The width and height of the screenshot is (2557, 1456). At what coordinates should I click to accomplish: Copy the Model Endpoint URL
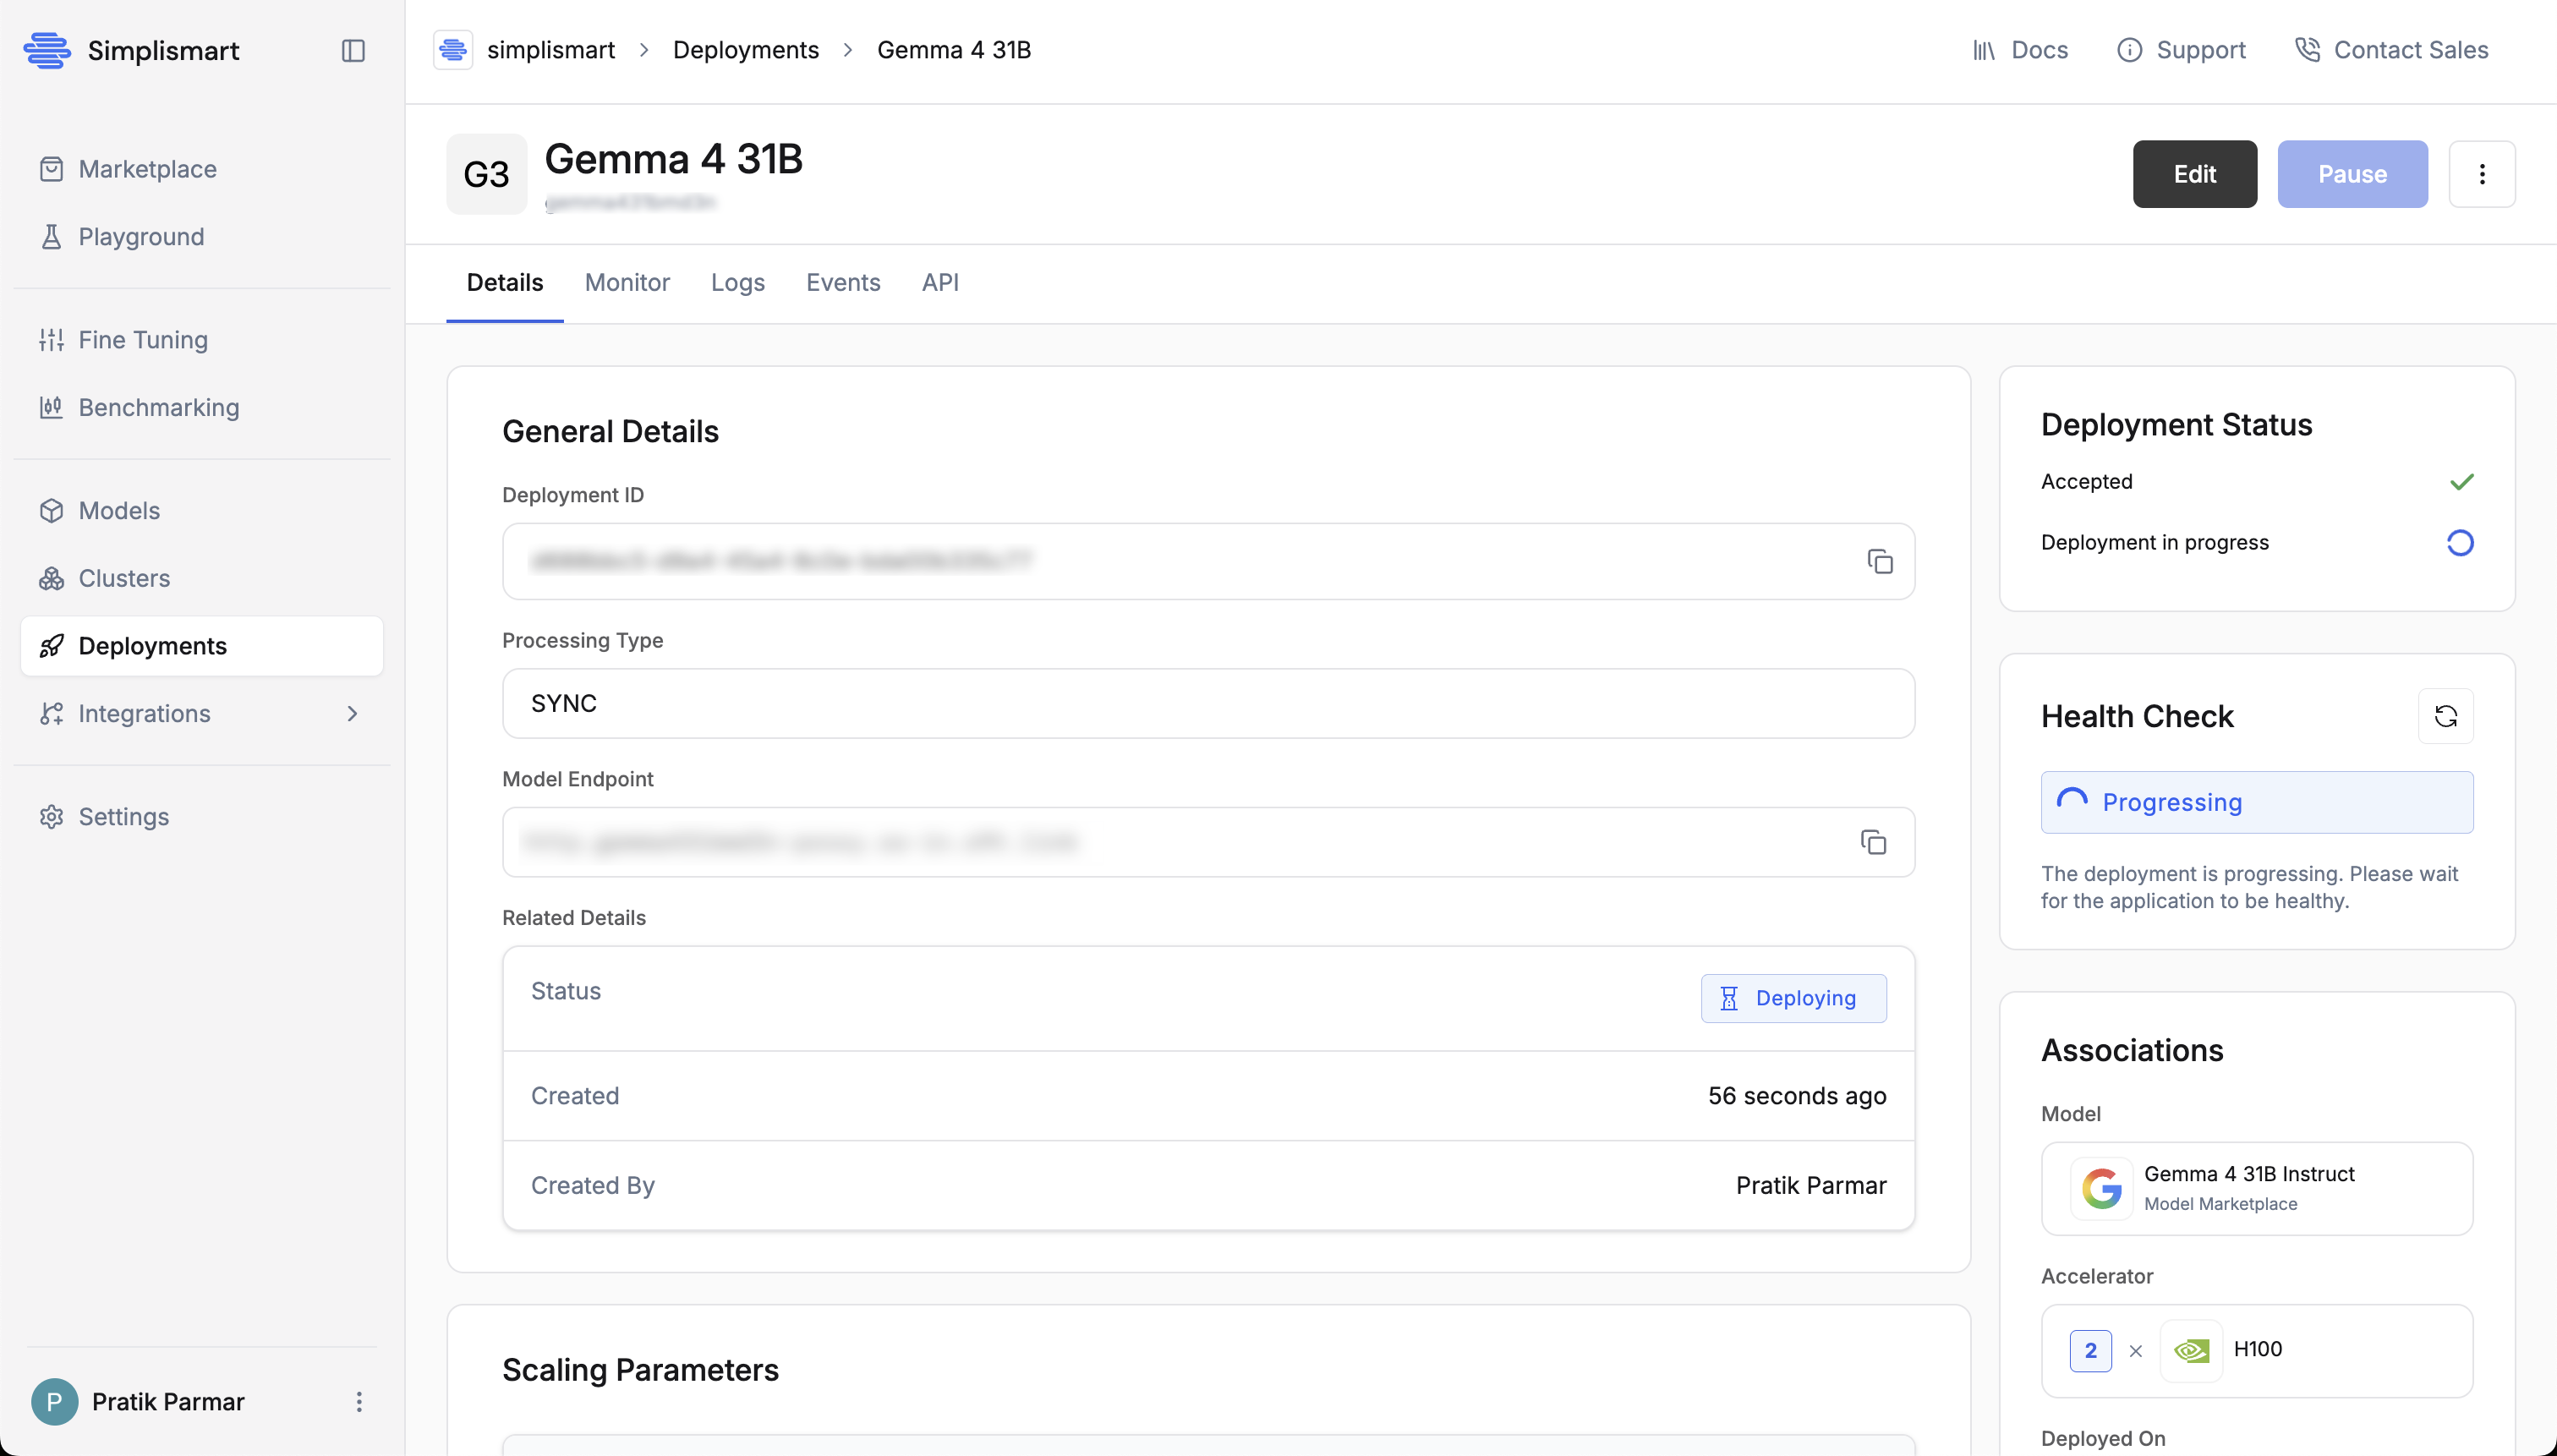click(1873, 842)
